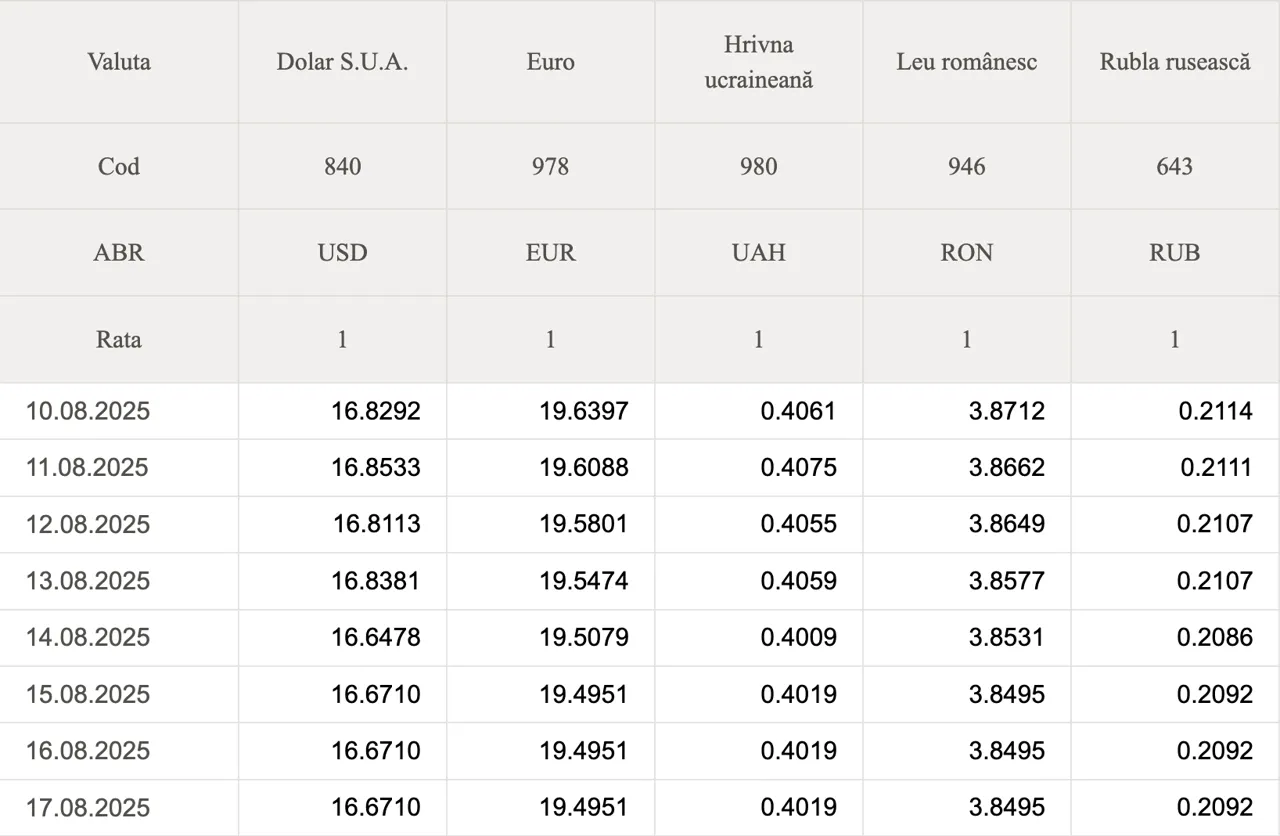1280x836 pixels.
Task: Select the Rubla rusească header cell
Action: tap(1174, 62)
